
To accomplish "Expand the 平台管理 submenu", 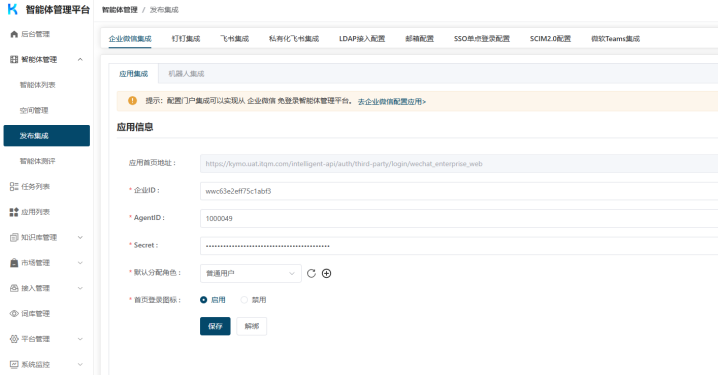I will (80, 339).
